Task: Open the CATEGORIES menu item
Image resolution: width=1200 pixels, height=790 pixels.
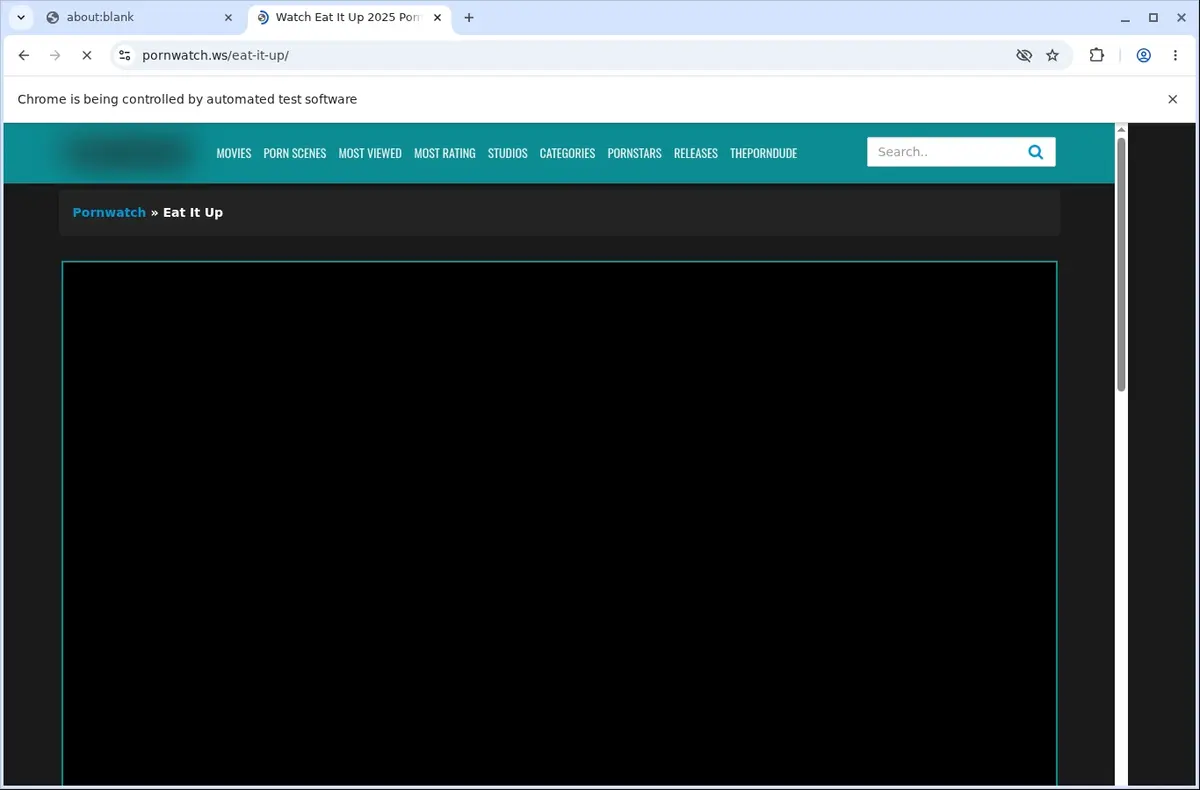Action: tap(567, 153)
